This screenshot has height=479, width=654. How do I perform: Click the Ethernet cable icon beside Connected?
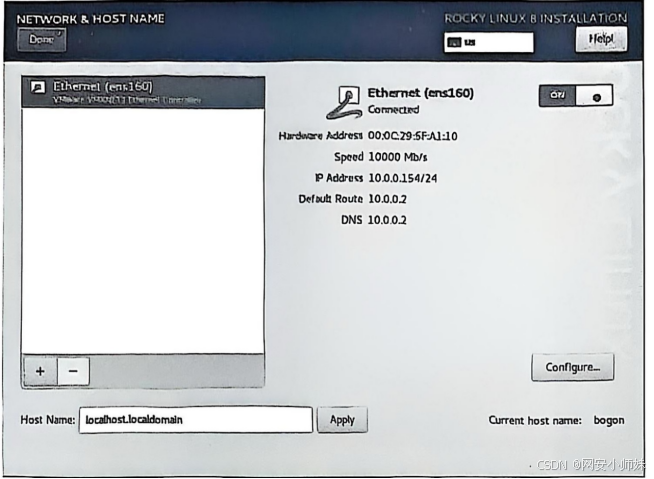(344, 102)
